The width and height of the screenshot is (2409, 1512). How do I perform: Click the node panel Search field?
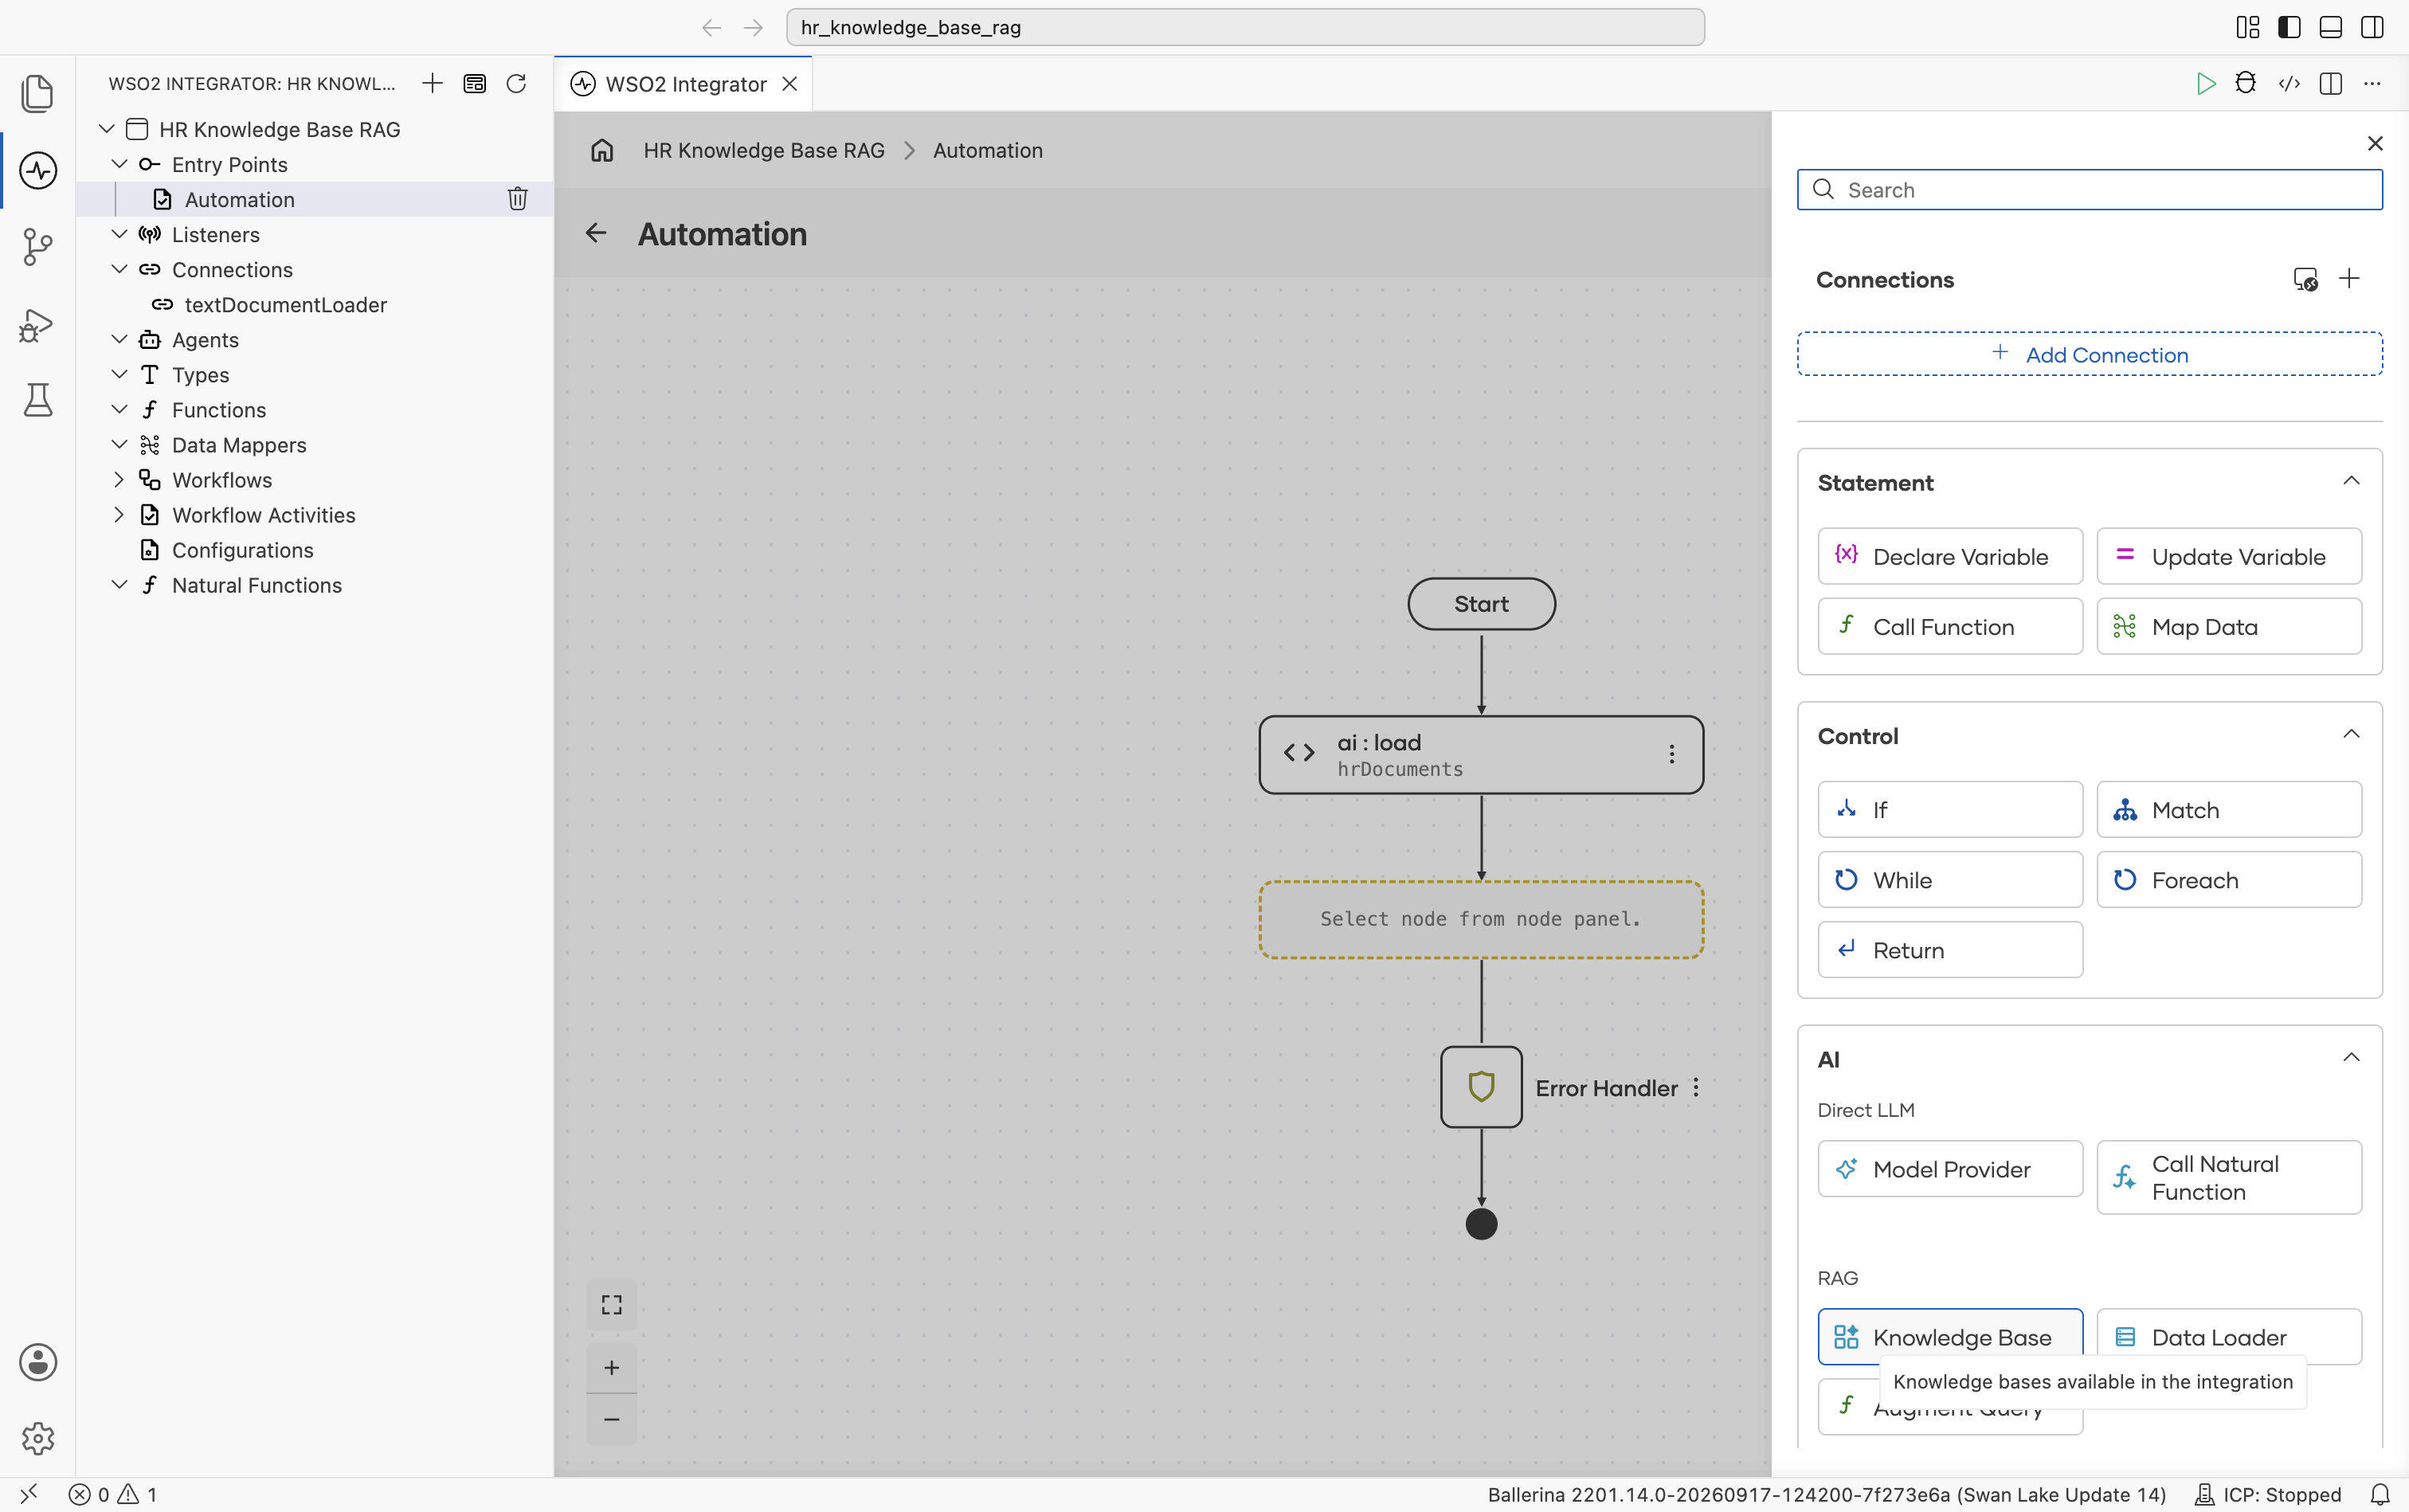(2089, 189)
